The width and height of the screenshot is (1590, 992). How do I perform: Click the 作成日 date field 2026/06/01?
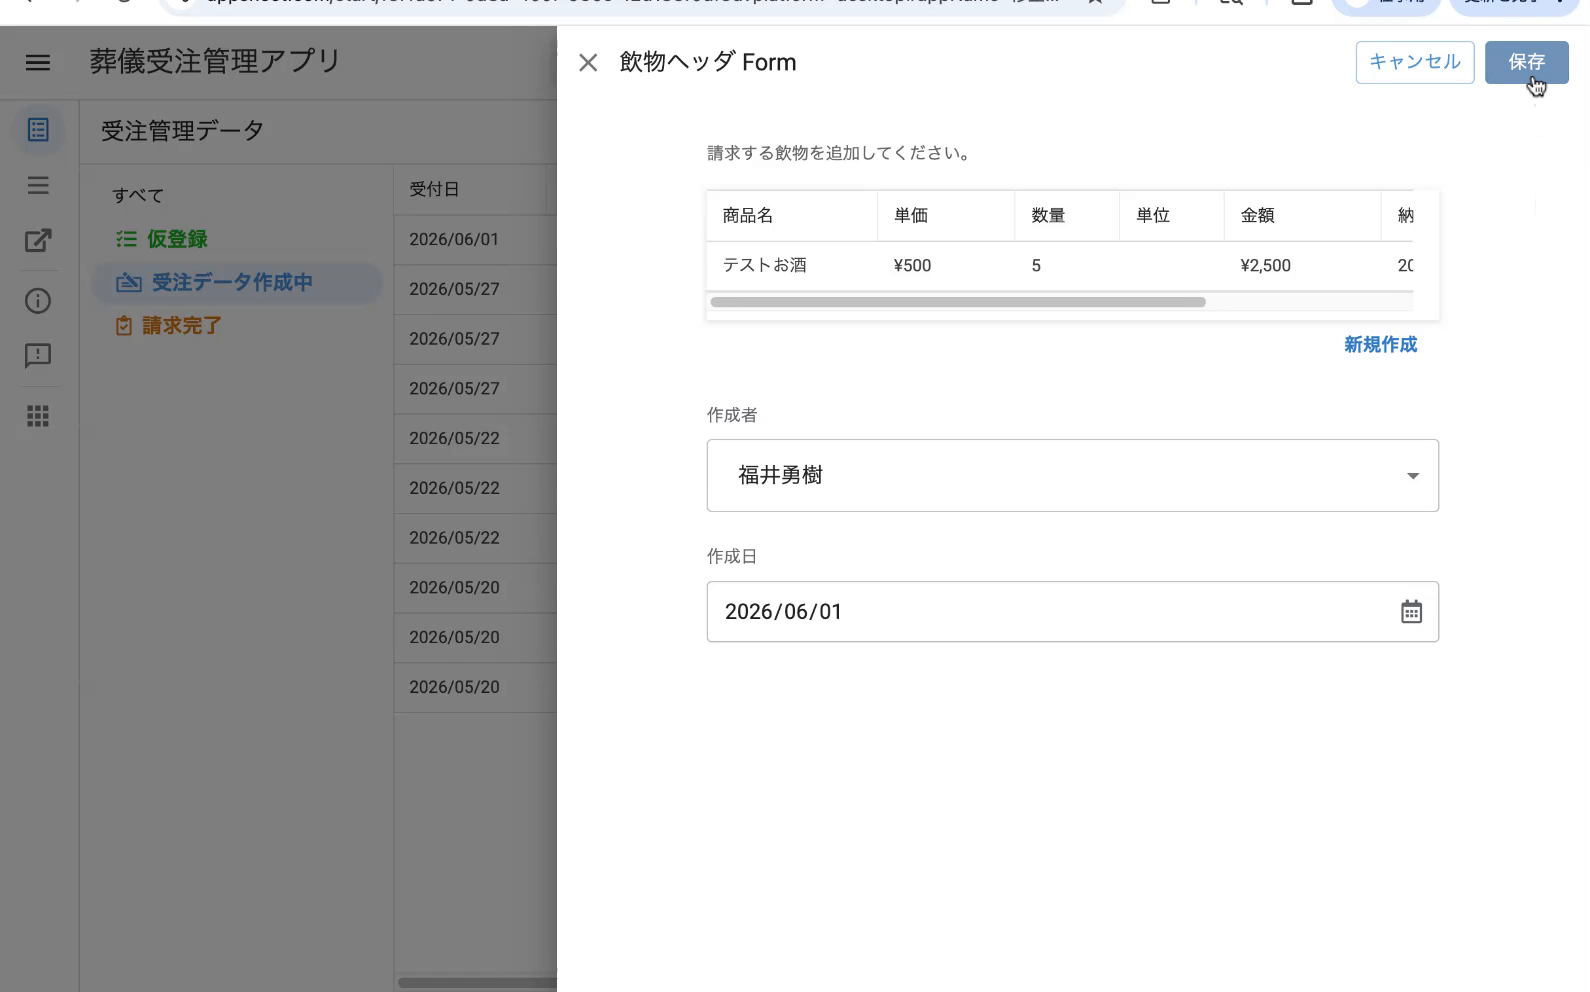(x=1073, y=612)
